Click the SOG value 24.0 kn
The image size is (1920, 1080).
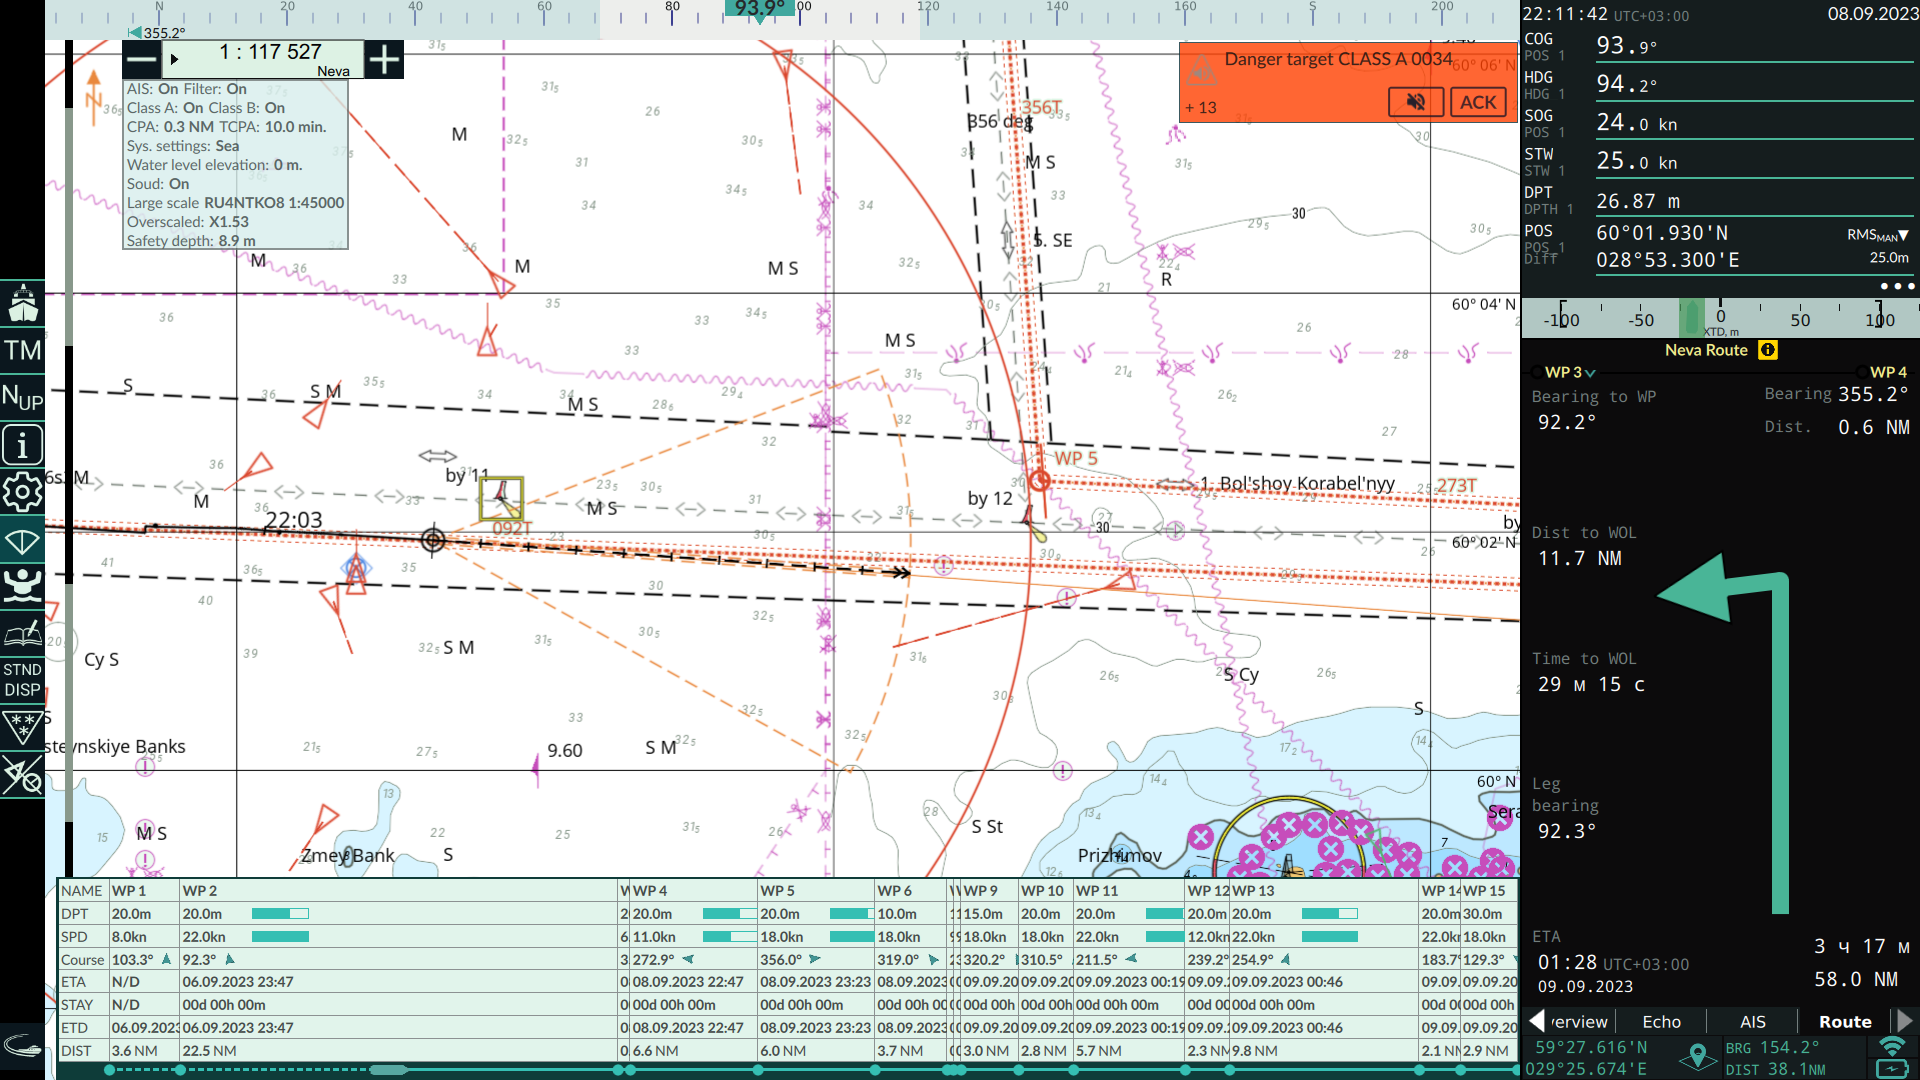click(1637, 123)
